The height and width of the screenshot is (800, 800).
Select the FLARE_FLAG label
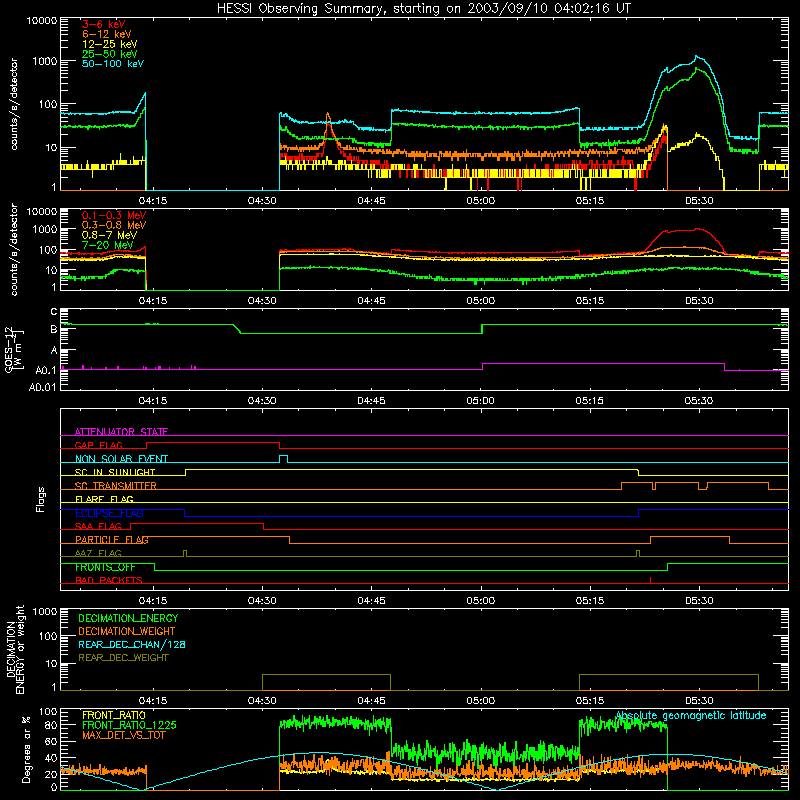(104, 499)
